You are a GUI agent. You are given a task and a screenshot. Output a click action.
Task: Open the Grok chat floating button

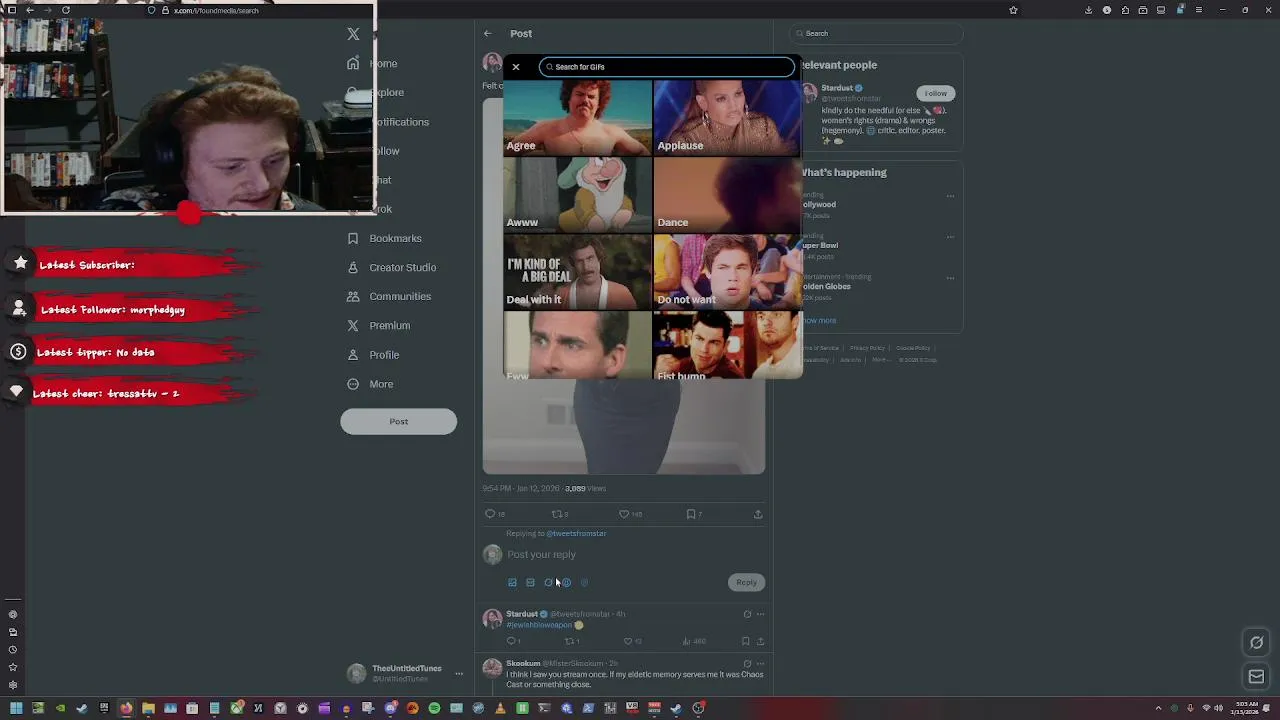pyautogui.click(x=1257, y=643)
